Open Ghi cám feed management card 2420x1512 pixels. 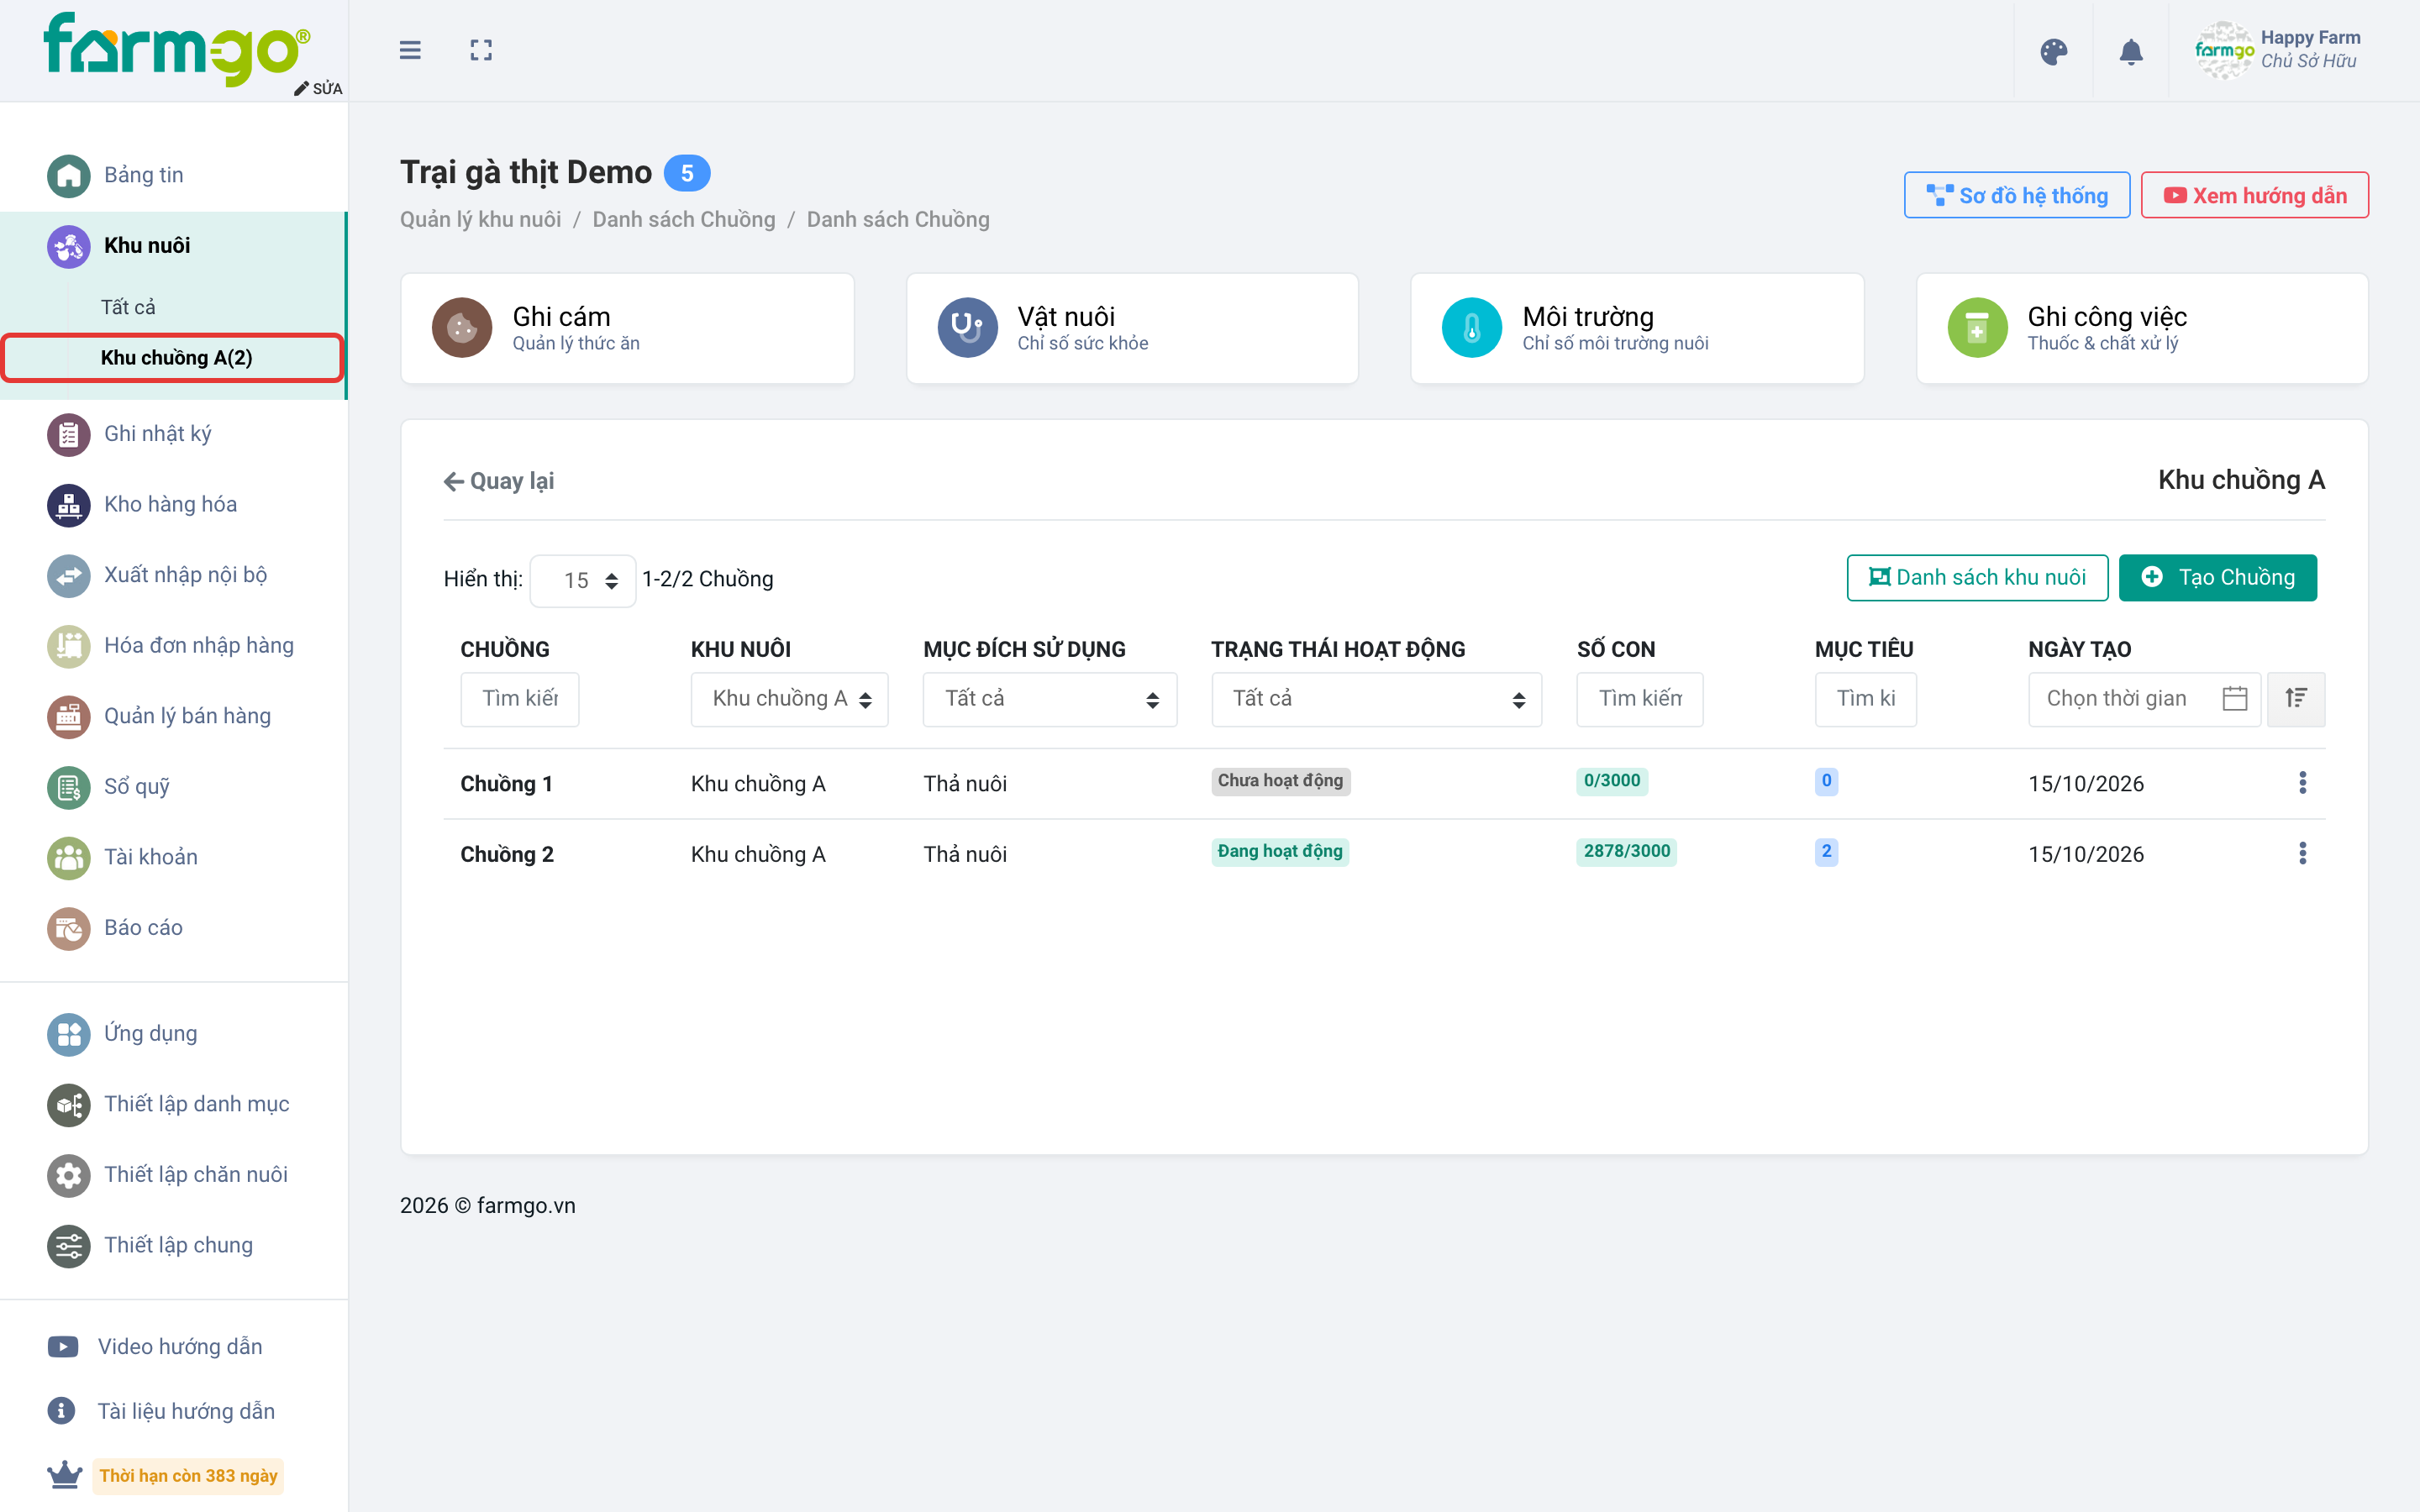627,328
